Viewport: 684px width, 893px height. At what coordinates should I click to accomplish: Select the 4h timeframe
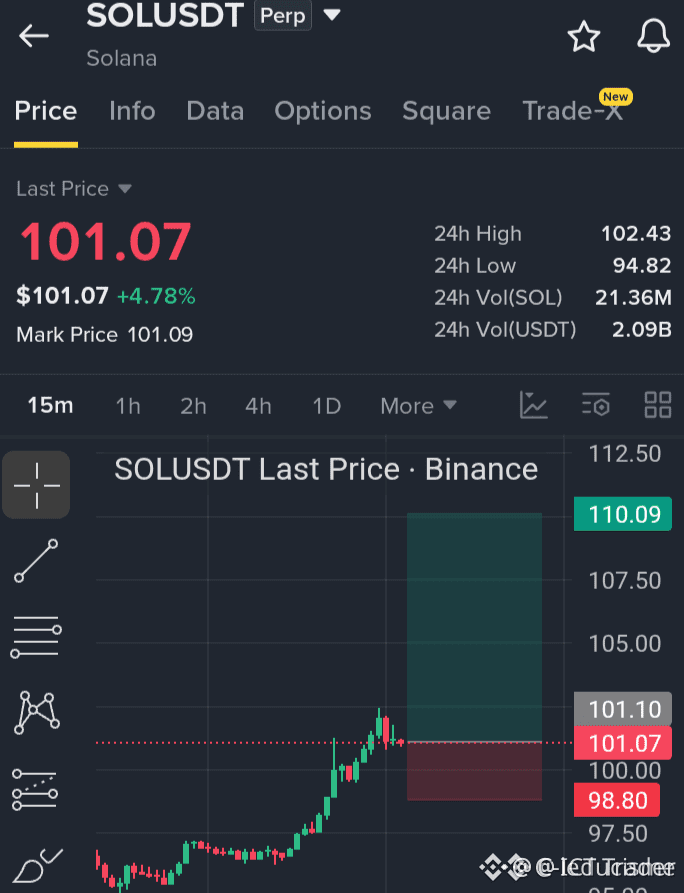[258, 406]
